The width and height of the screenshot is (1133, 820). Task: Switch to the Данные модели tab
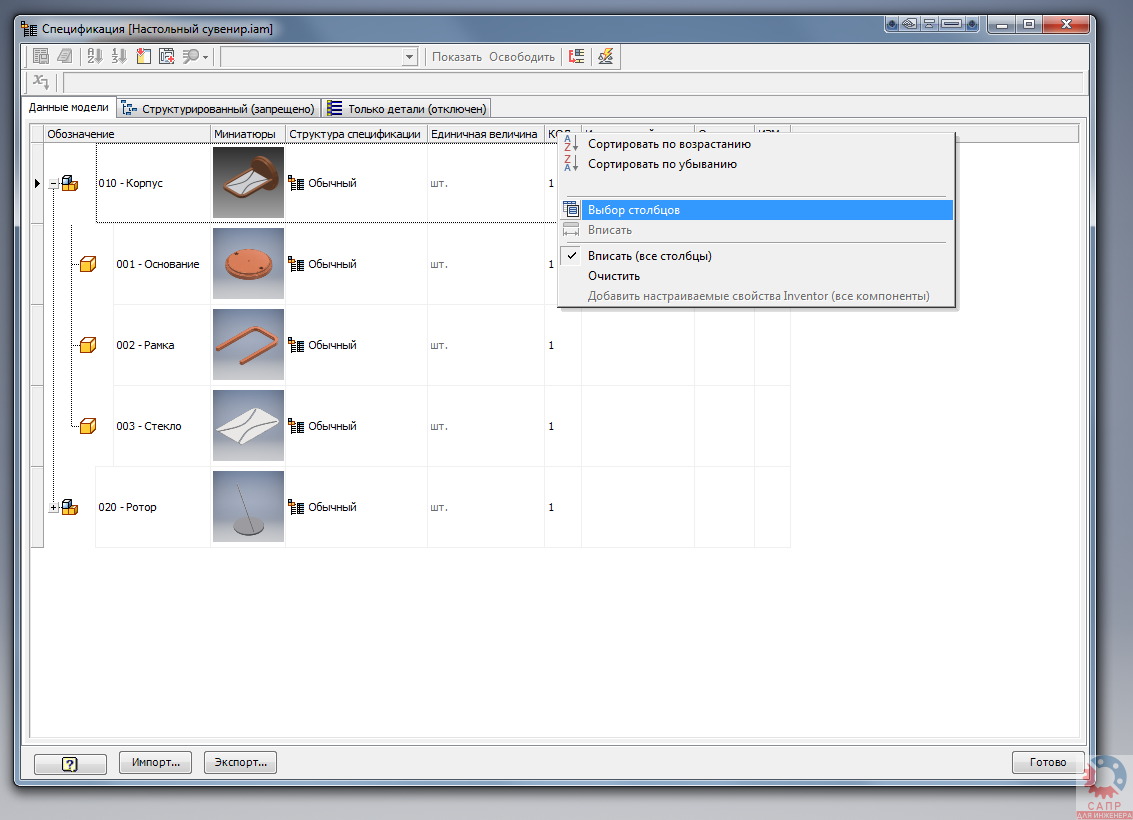pos(69,107)
